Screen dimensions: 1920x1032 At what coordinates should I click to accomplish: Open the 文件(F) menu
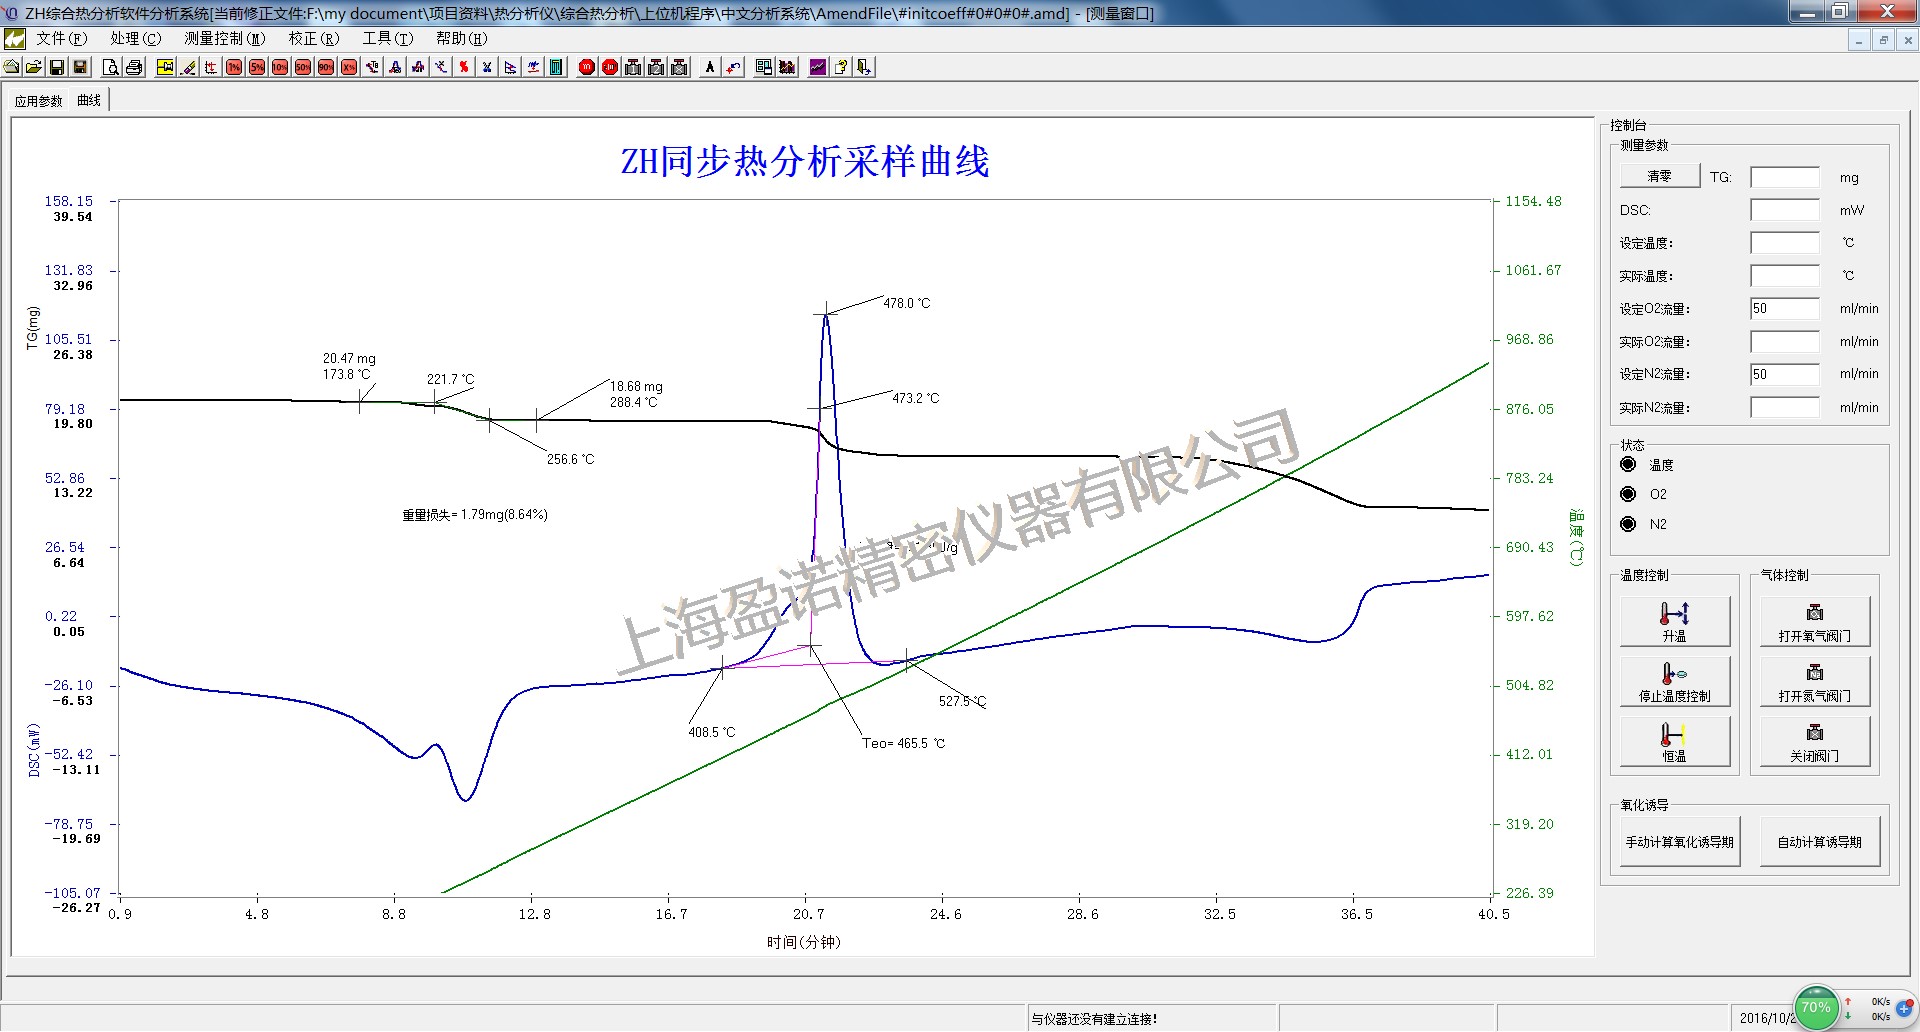coord(61,39)
